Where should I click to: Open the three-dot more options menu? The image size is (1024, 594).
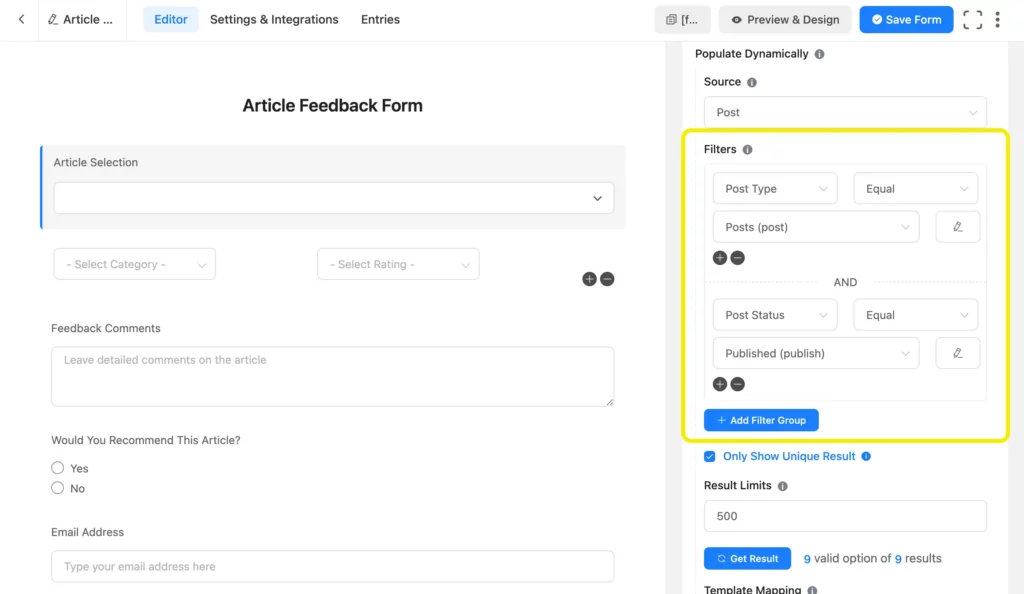[x=997, y=20]
